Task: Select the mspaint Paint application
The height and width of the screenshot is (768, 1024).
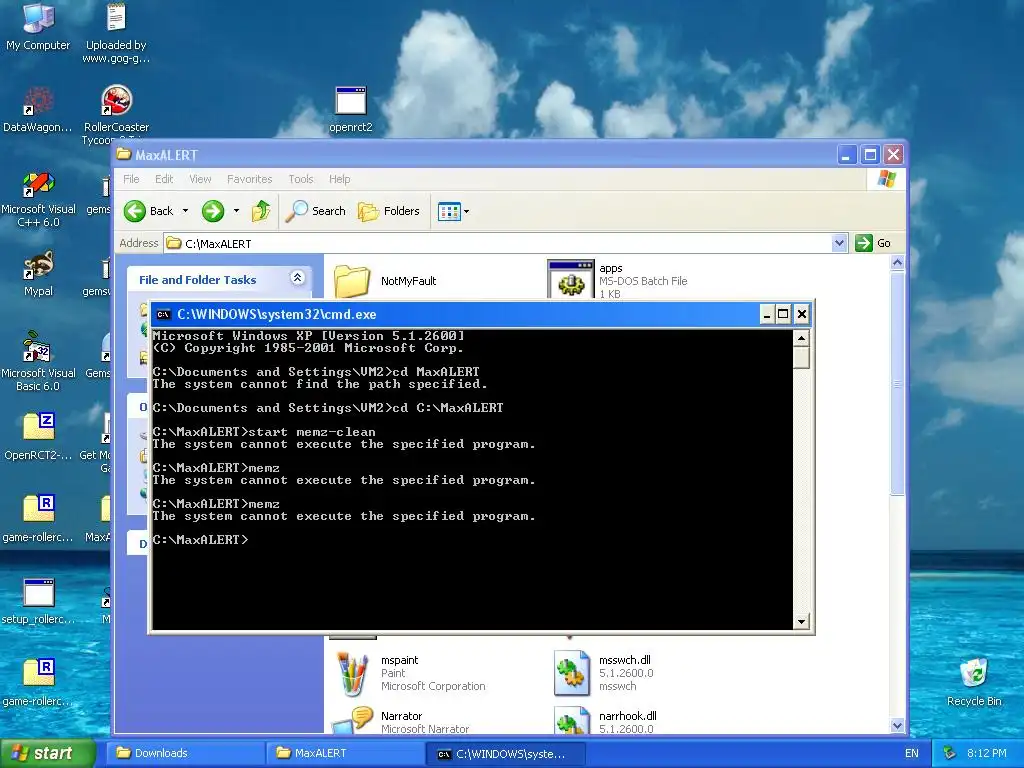Action: pyautogui.click(x=411, y=673)
